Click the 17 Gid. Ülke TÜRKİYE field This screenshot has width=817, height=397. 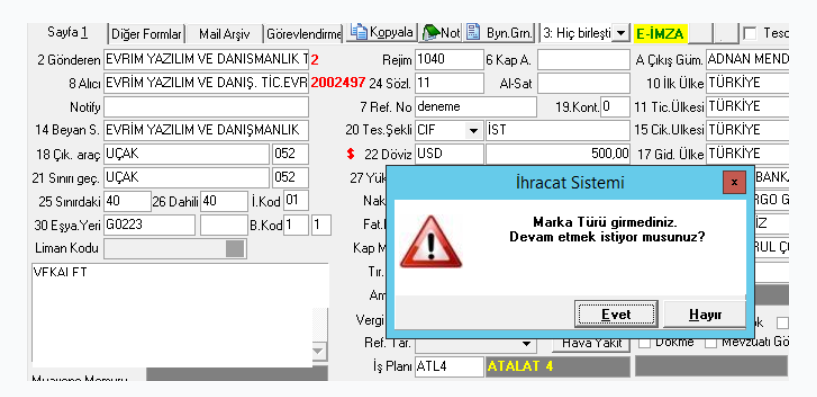pyautogui.click(x=747, y=154)
